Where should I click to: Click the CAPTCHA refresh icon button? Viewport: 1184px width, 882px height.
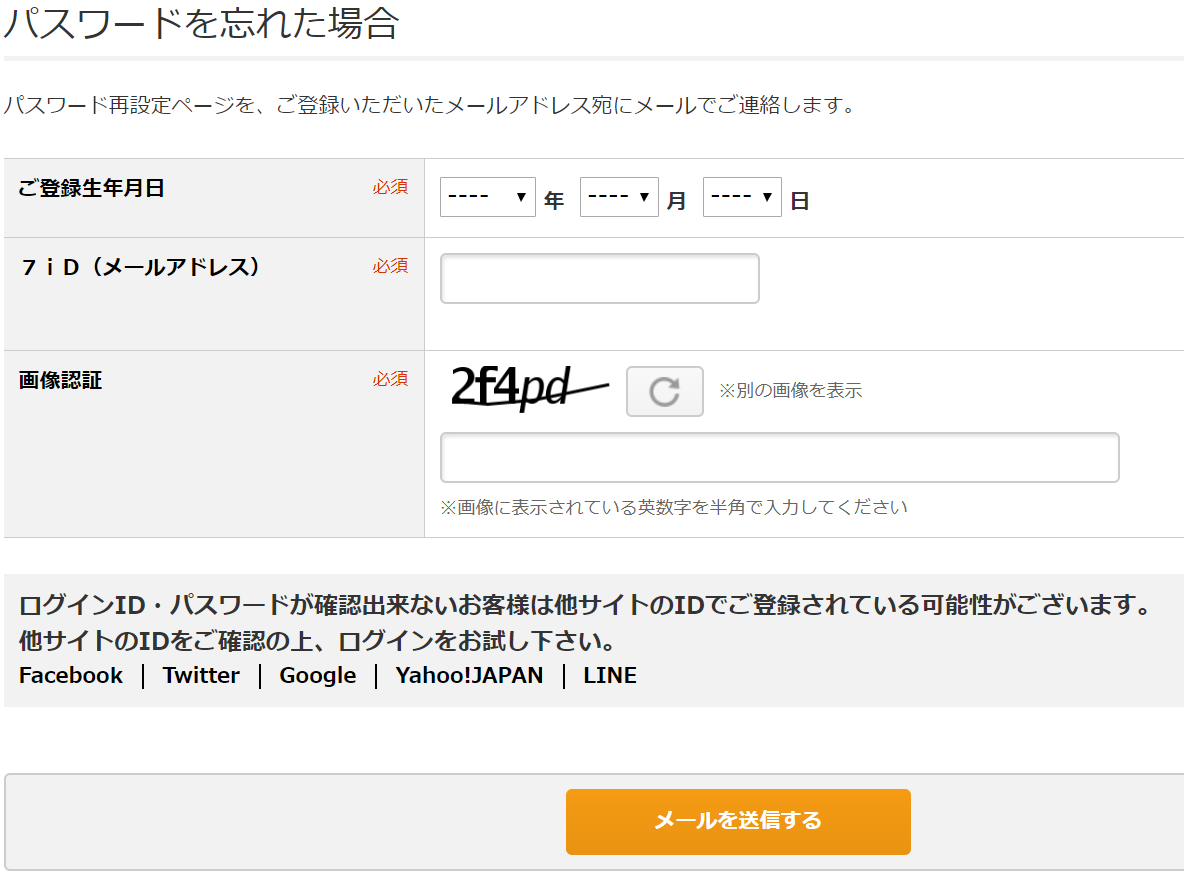pos(664,391)
